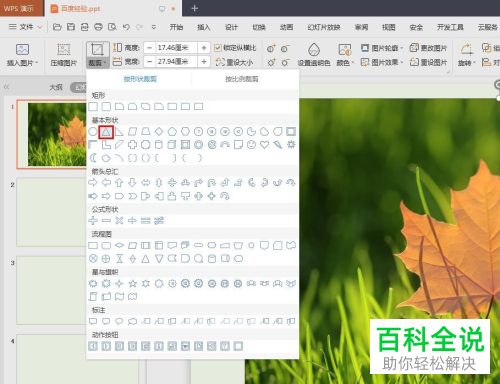Select the plain rectangle crop shape
Screen dimensions: 500x384
tap(93, 107)
